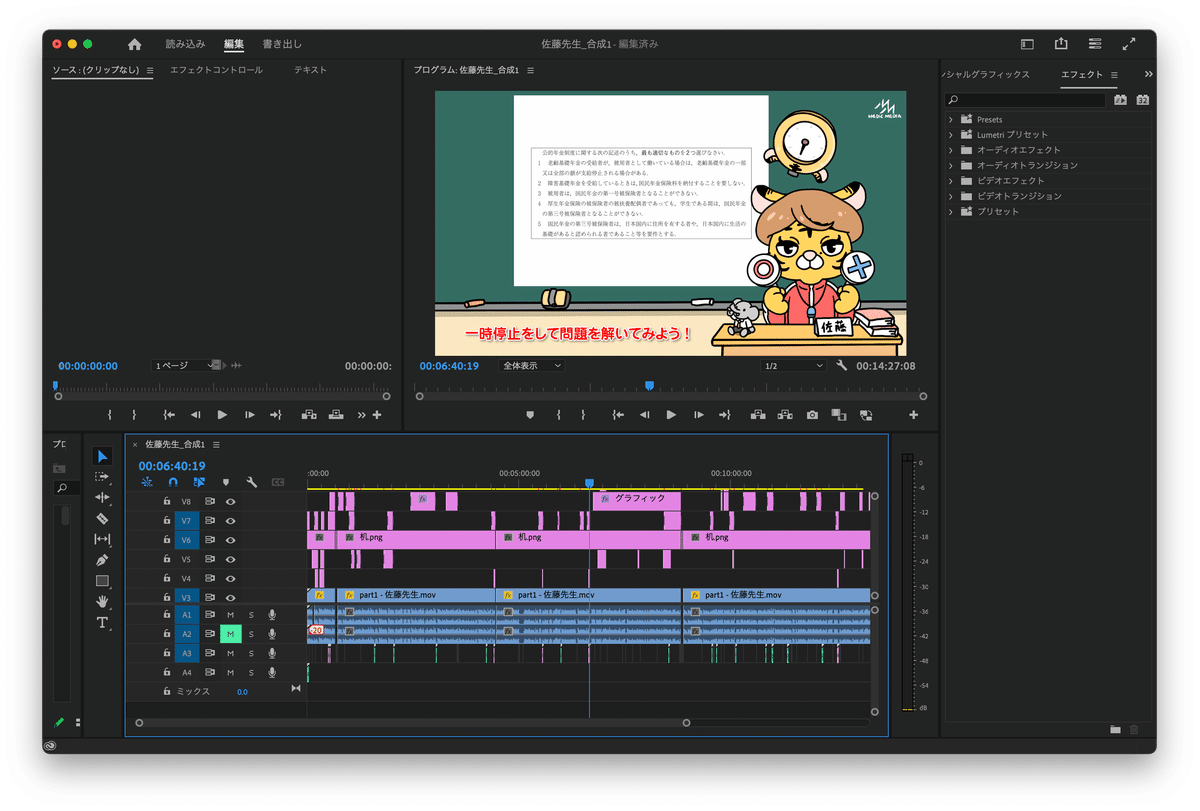Hide track V8 with eye icon

[230, 501]
